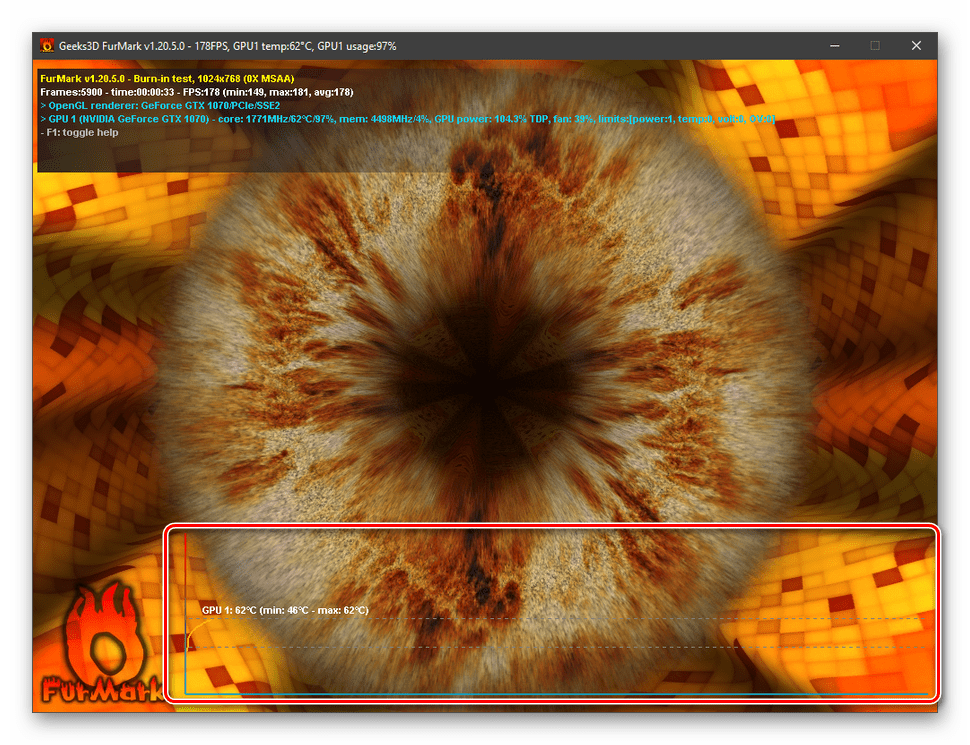This screenshot has height=745, width=970.
Task: Click the yellow temperature curve on graph
Action: [193, 629]
